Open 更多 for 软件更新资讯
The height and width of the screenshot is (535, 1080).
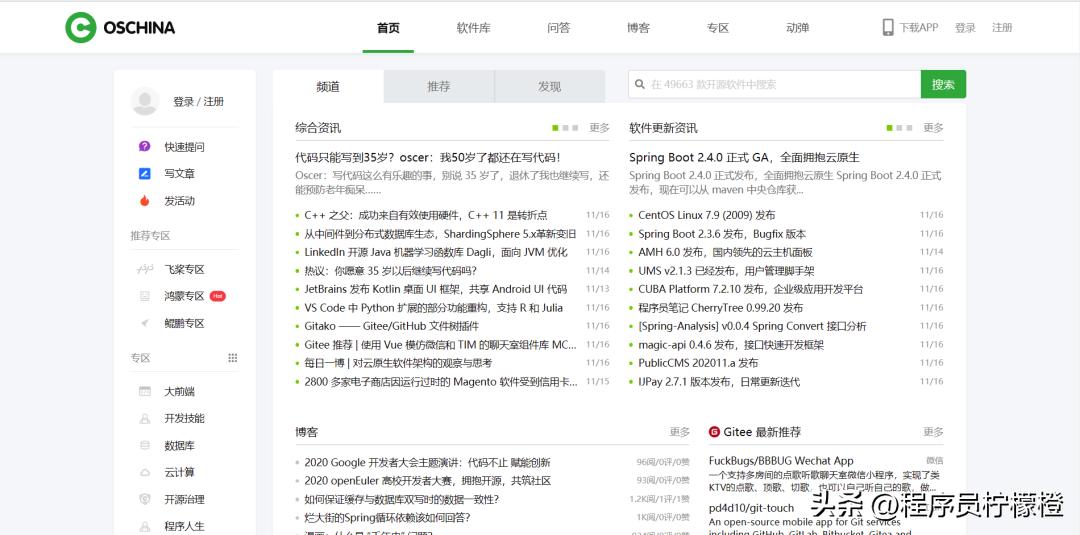click(x=933, y=127)
